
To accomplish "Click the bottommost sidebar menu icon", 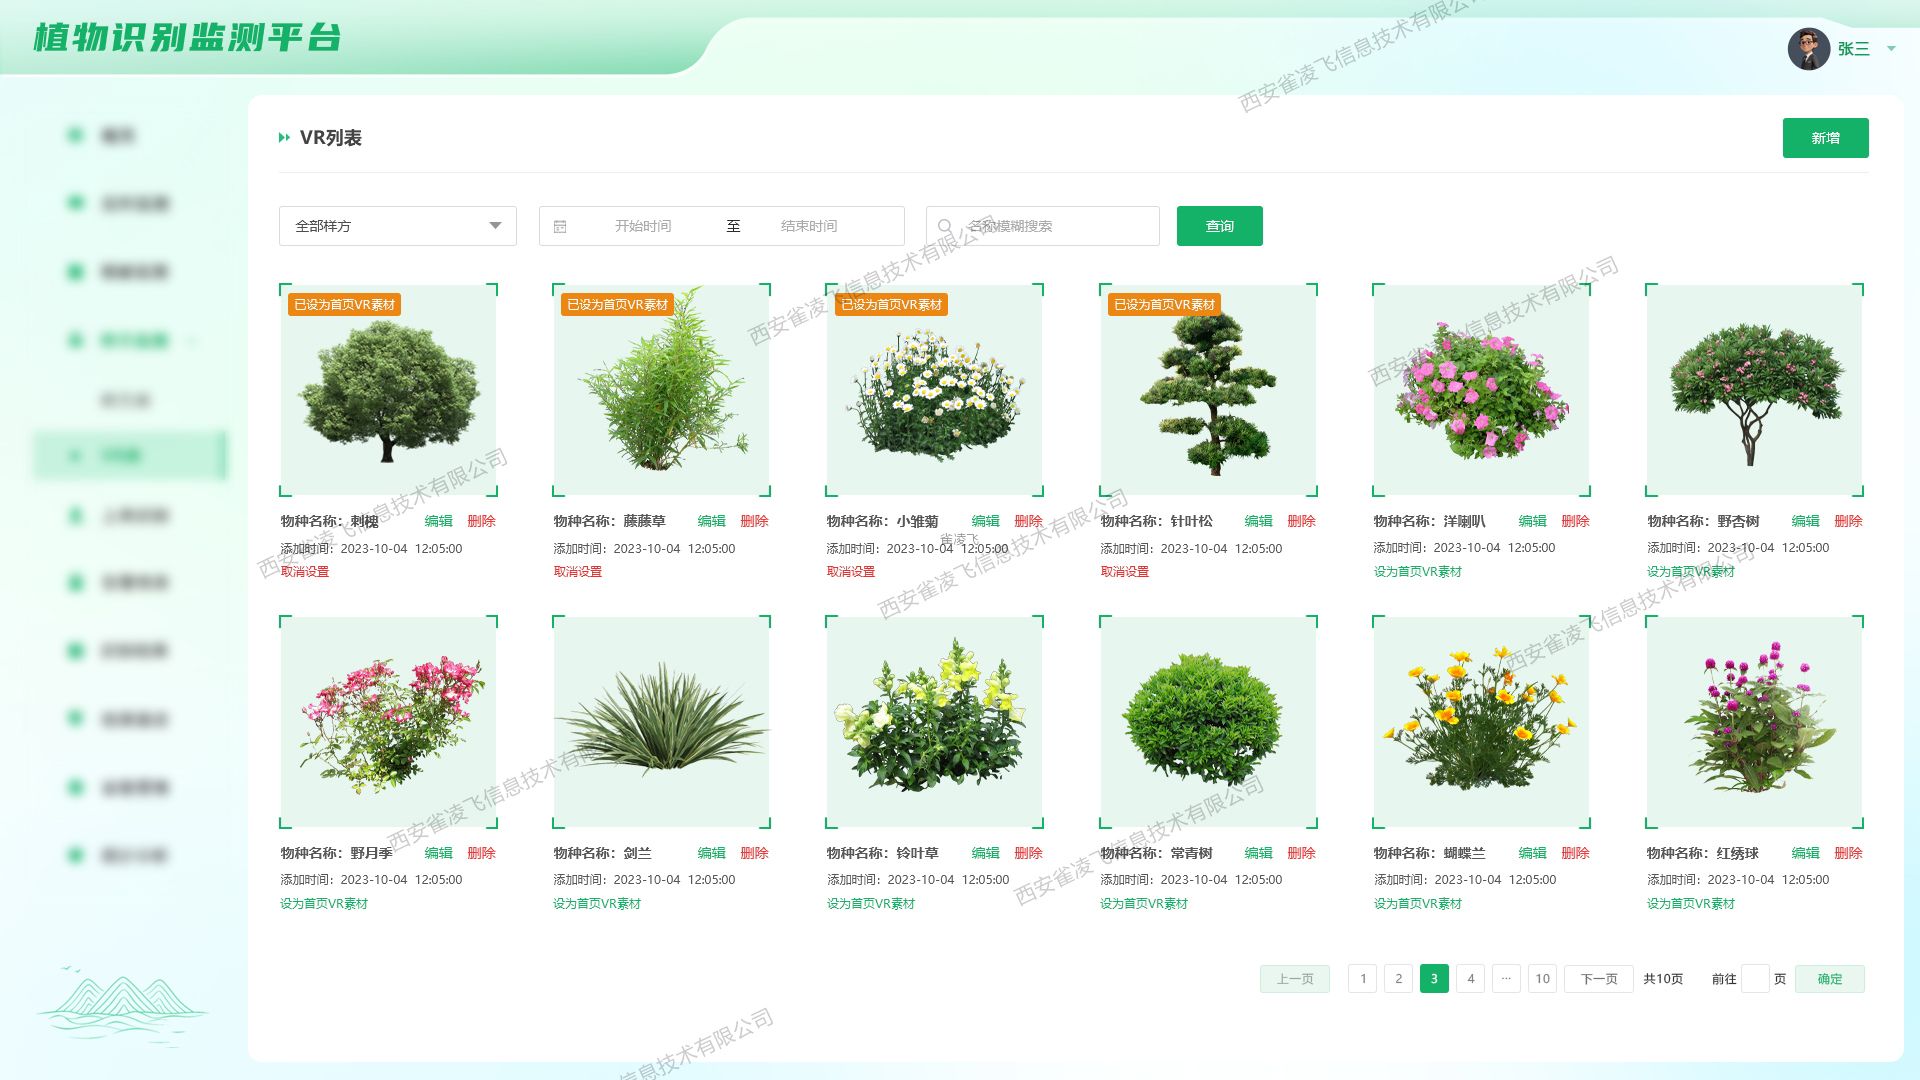I will 74,856.
